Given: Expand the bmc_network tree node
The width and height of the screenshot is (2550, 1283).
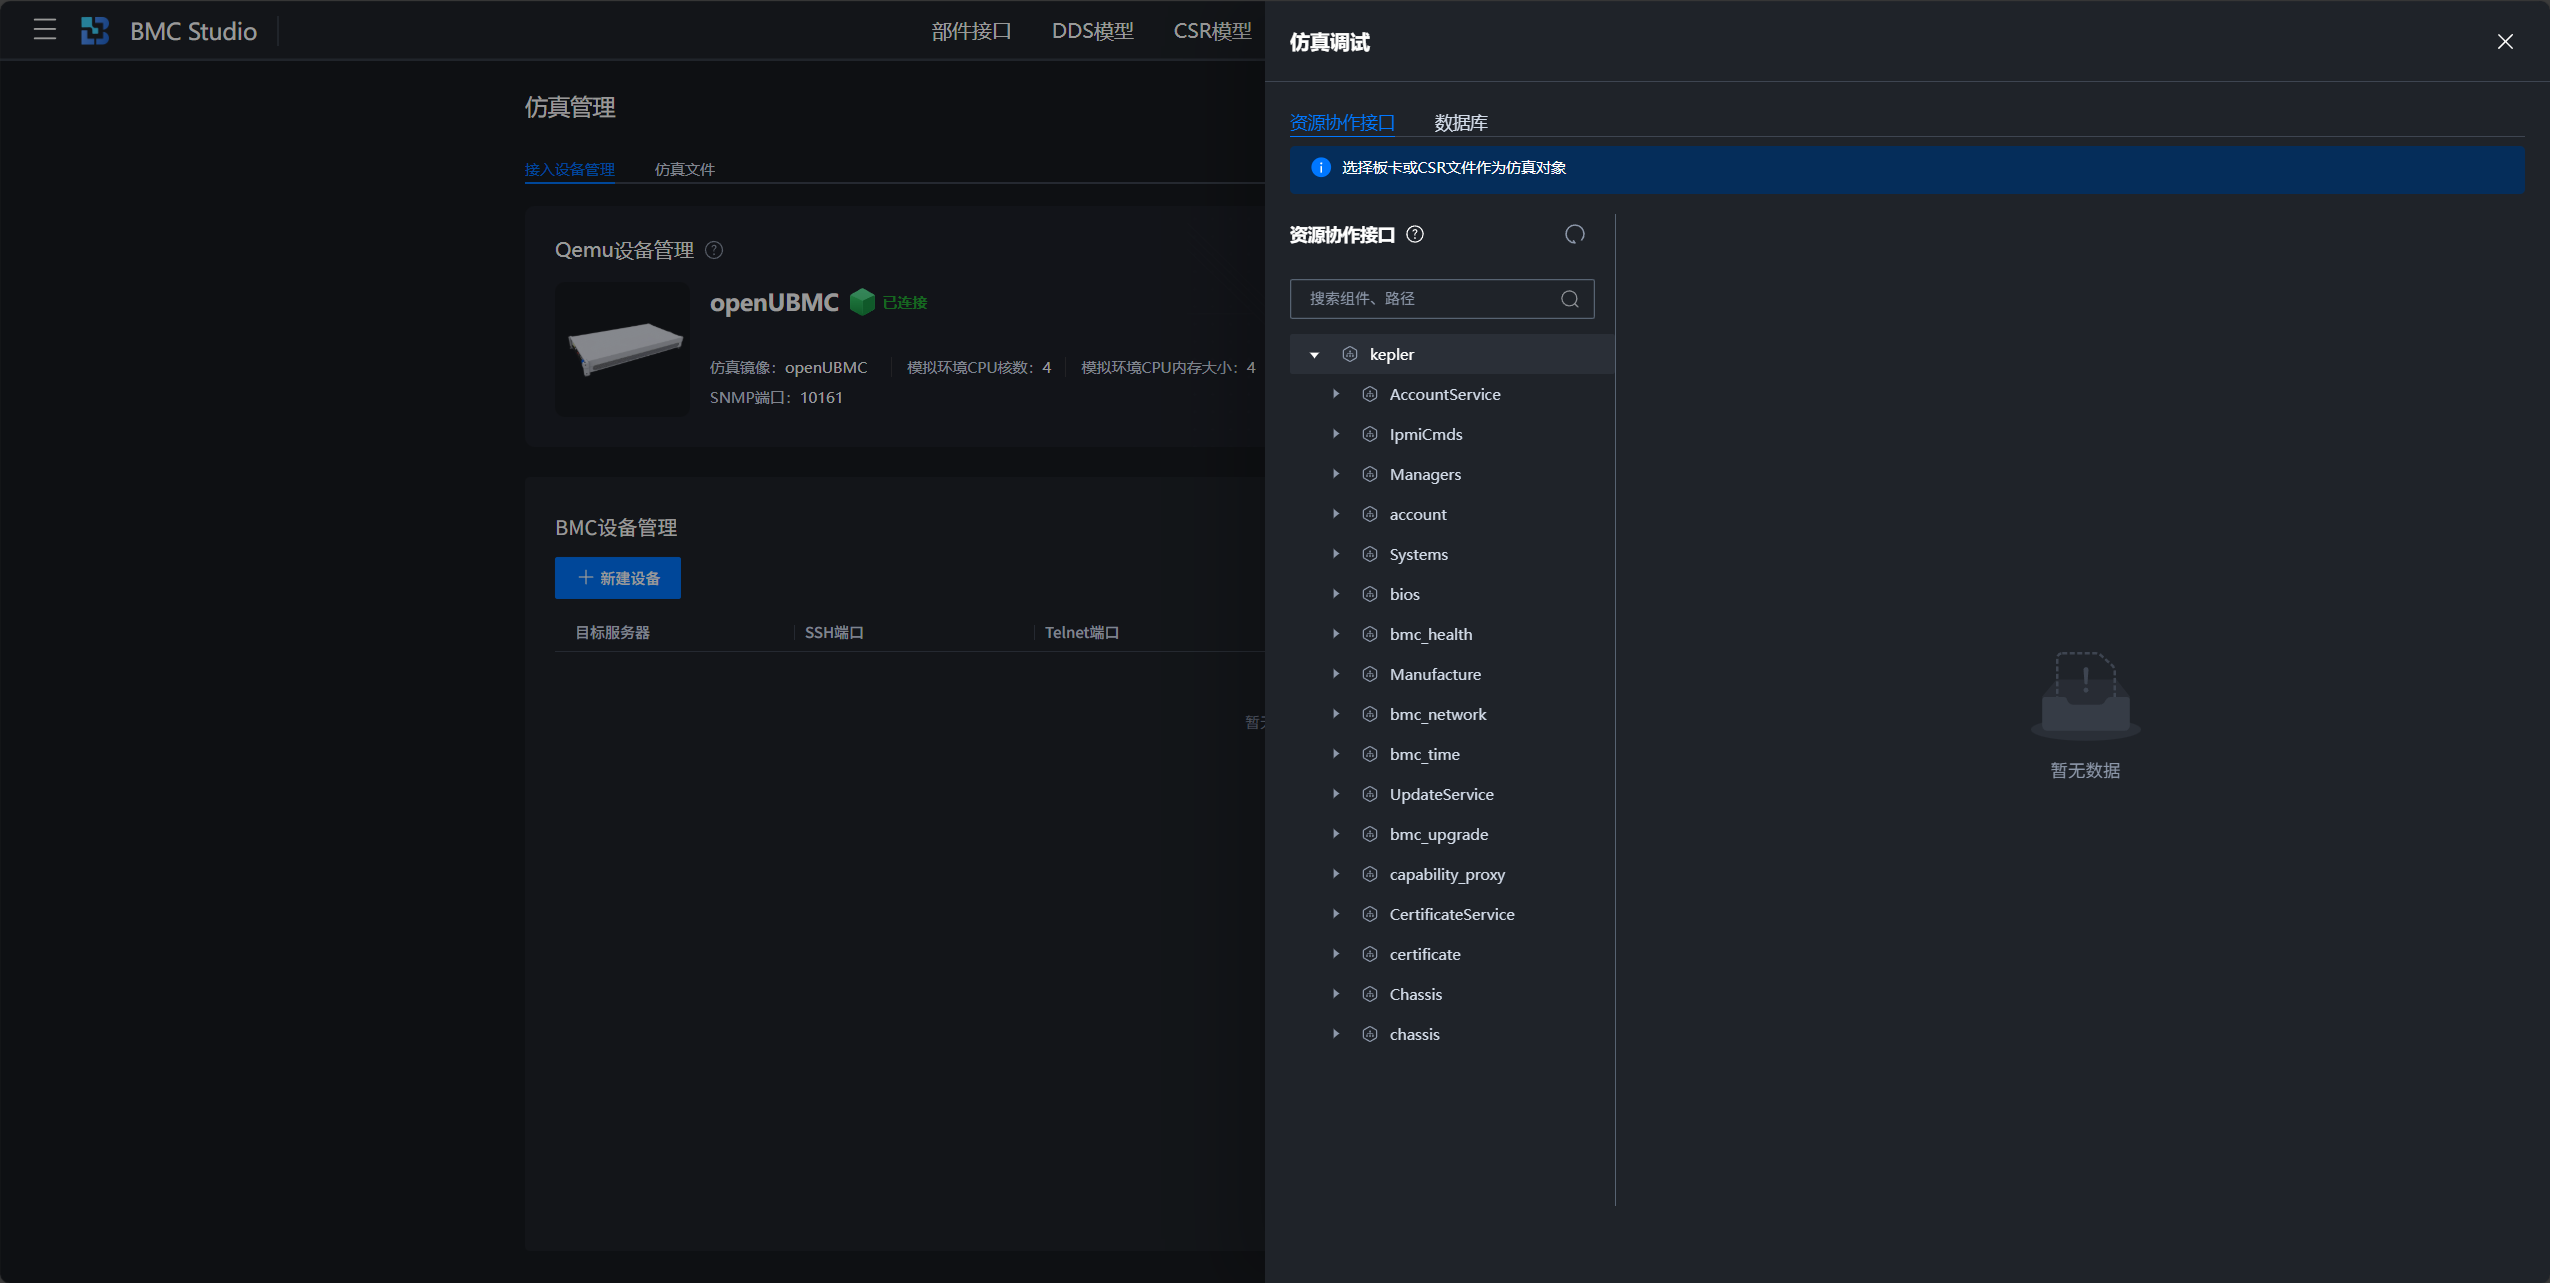Looking at the screenshot, I should click(1335, 714).
